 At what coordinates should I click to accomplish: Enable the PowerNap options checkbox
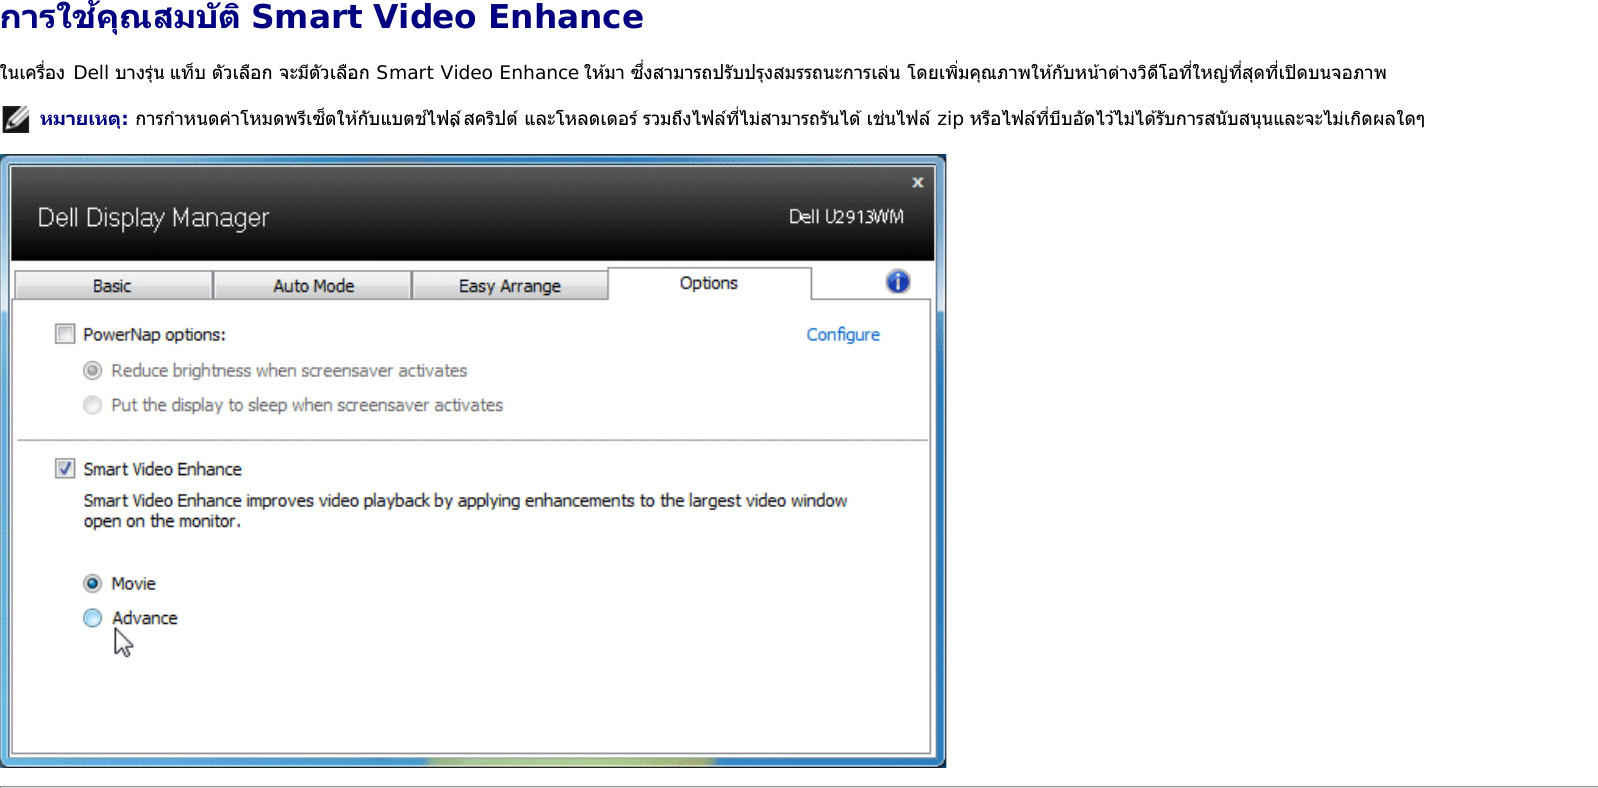[x=65, y=334]
